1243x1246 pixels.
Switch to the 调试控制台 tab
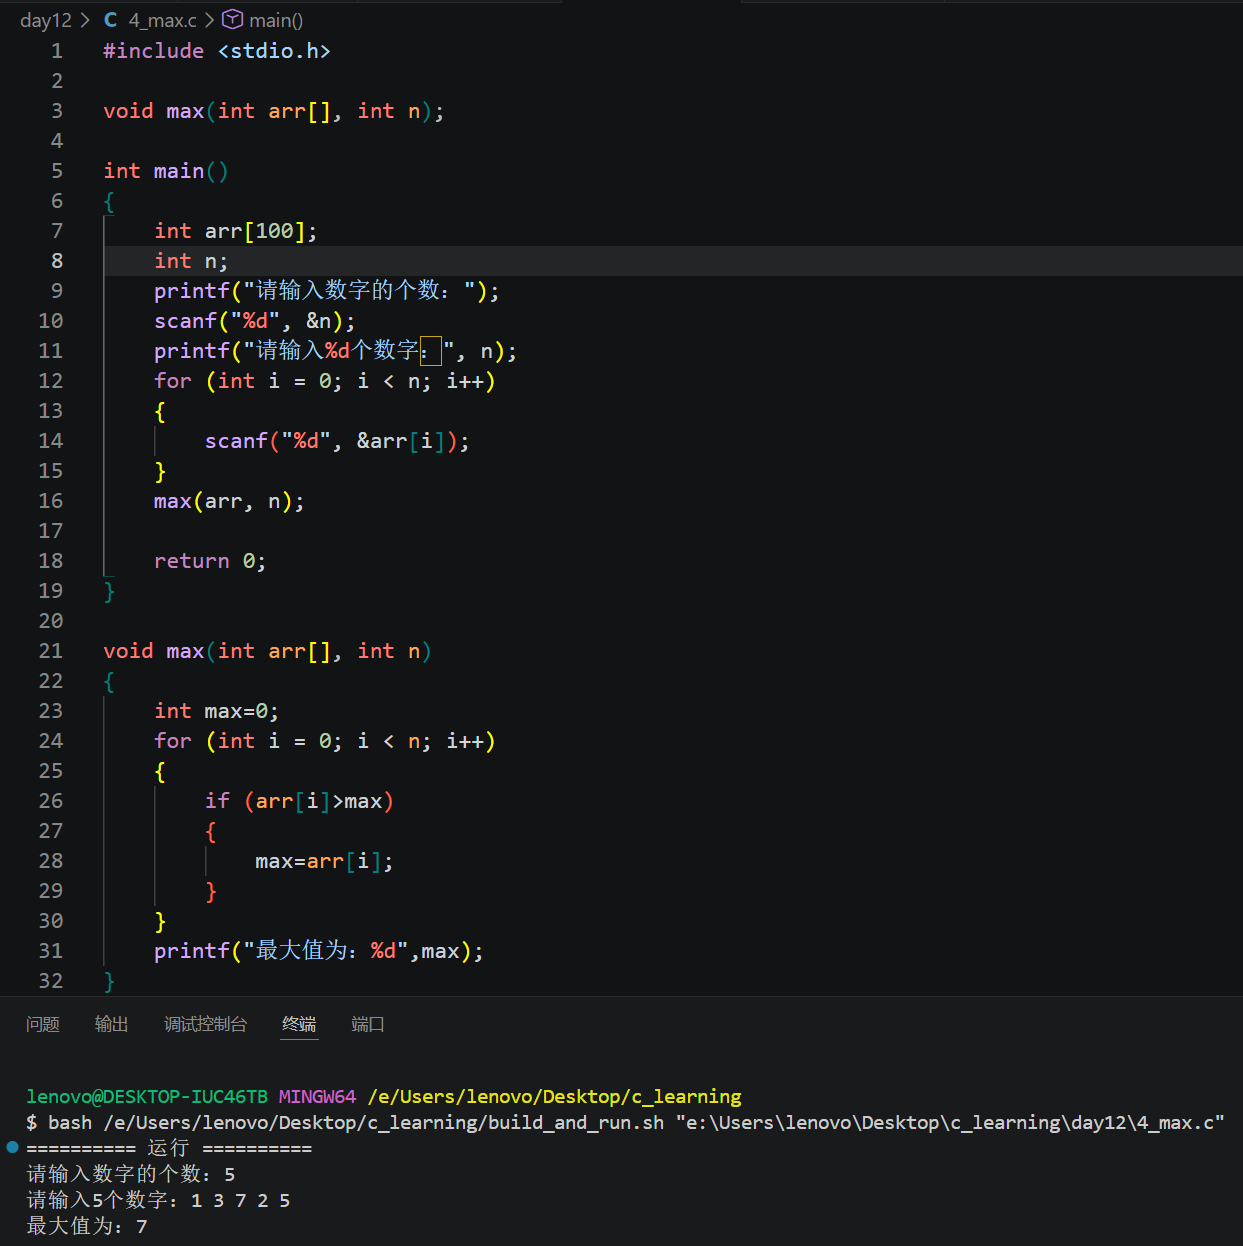coord(205,1024)
